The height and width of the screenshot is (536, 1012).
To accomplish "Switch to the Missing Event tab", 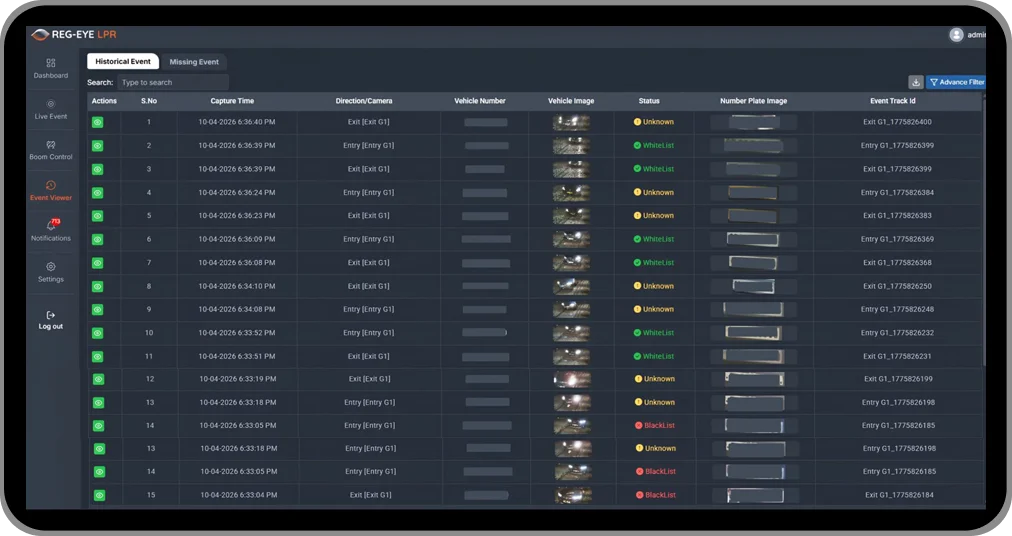I will 194,62.
